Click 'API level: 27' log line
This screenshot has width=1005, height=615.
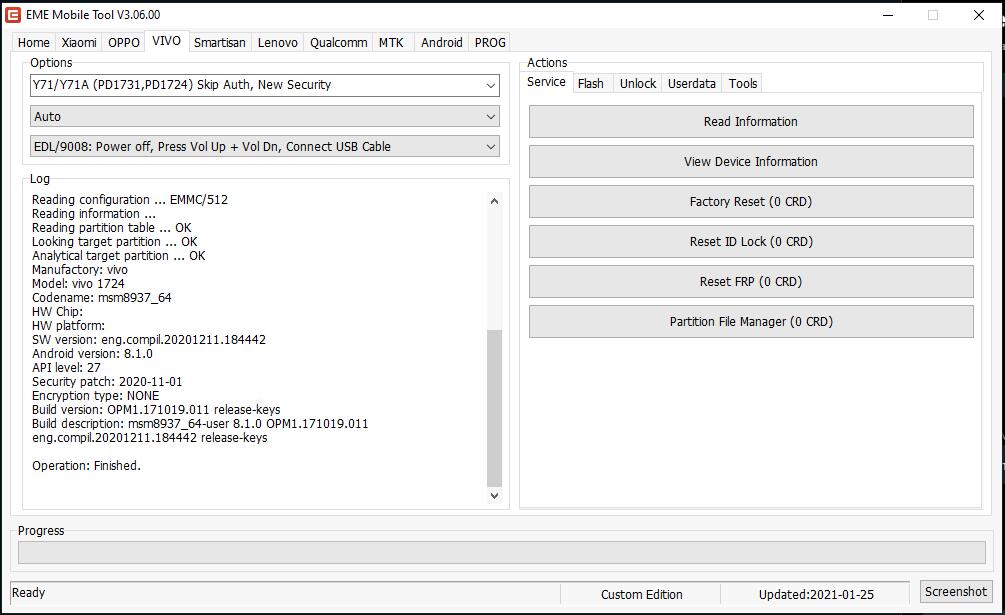tap(66, 368)
